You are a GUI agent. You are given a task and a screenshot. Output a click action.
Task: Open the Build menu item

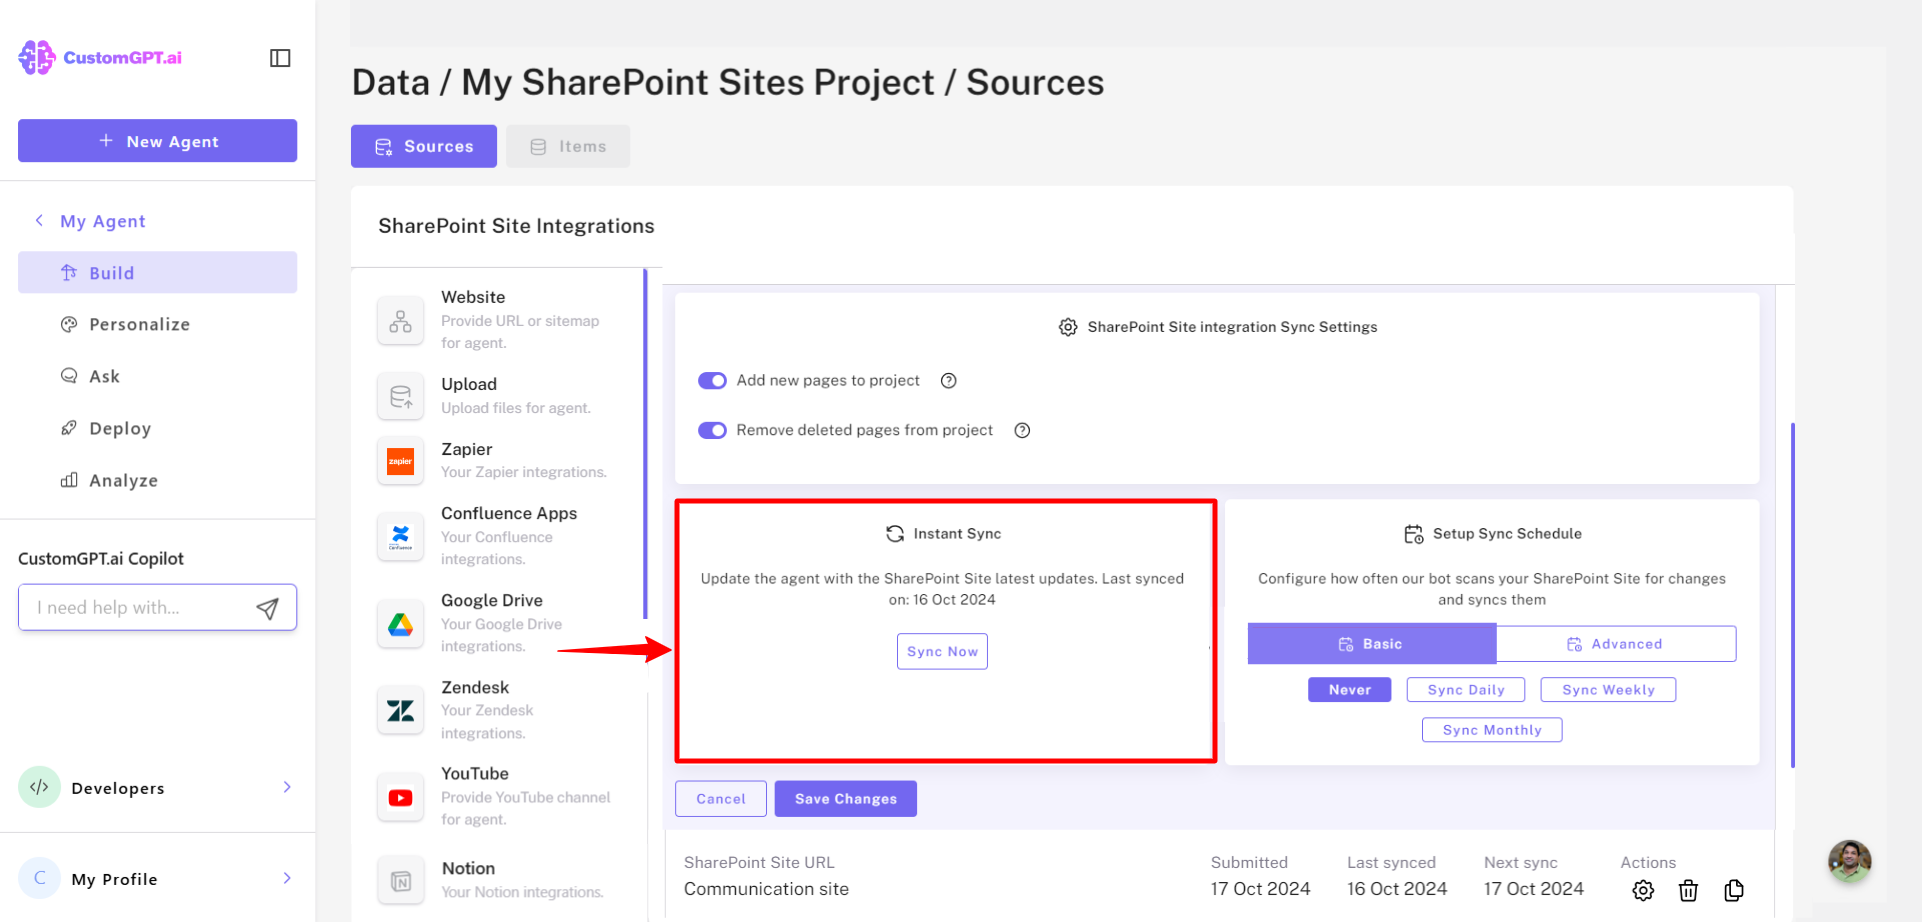[157, 273]
